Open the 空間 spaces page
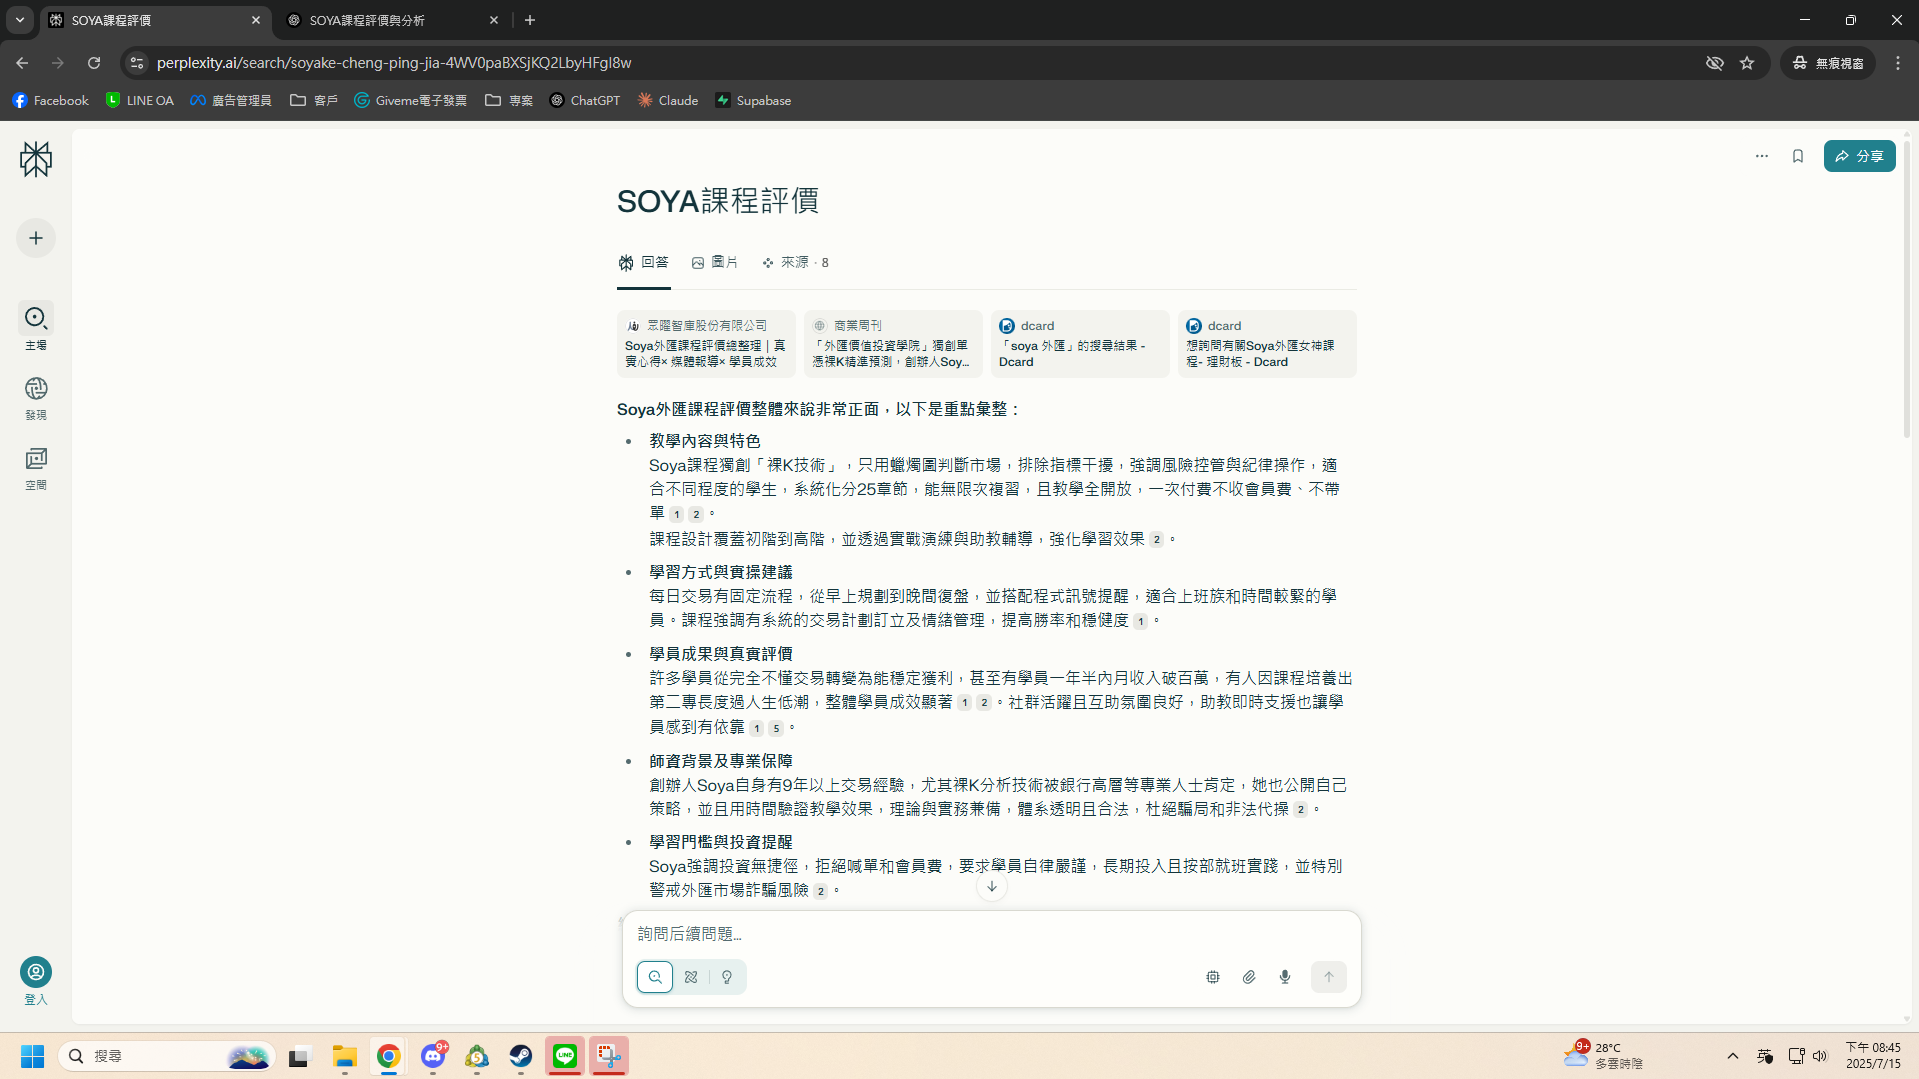This screenshot has height=1079, width=1919. 36,459
